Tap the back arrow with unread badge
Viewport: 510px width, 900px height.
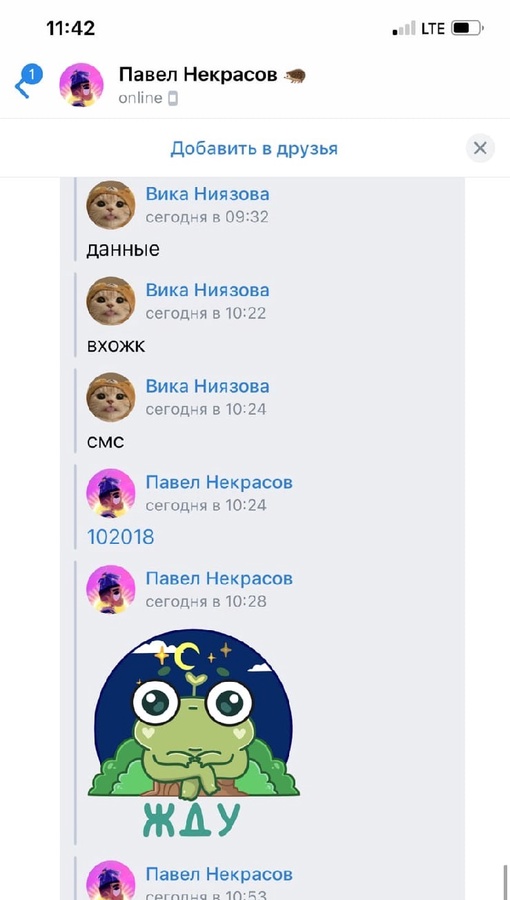(x=28, y=82)
